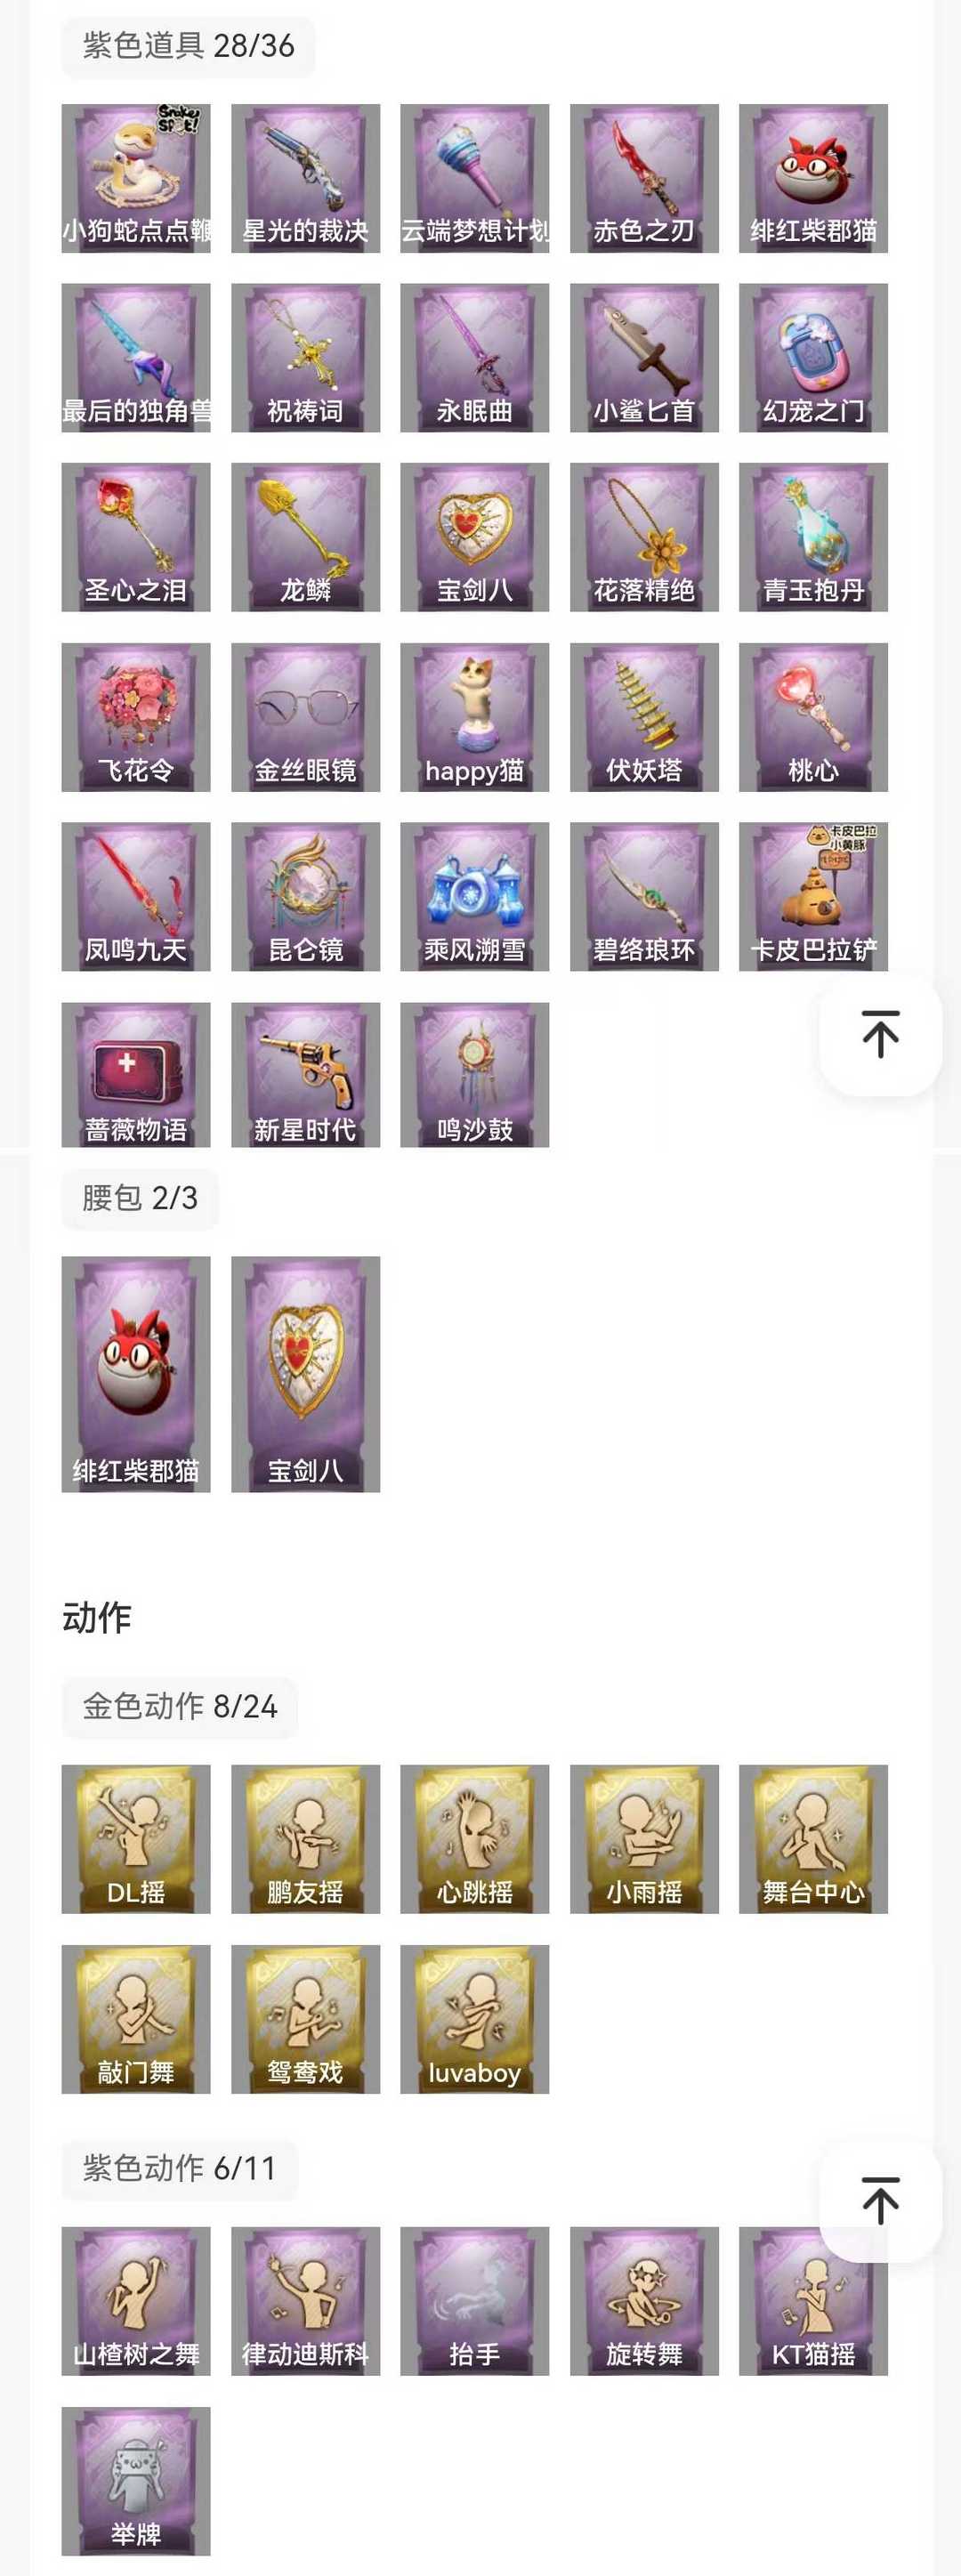Screen dimensions: 961x2576
Task: Open the 小鲨匕首 shark dagger item
Action: (x=644, y=358)
